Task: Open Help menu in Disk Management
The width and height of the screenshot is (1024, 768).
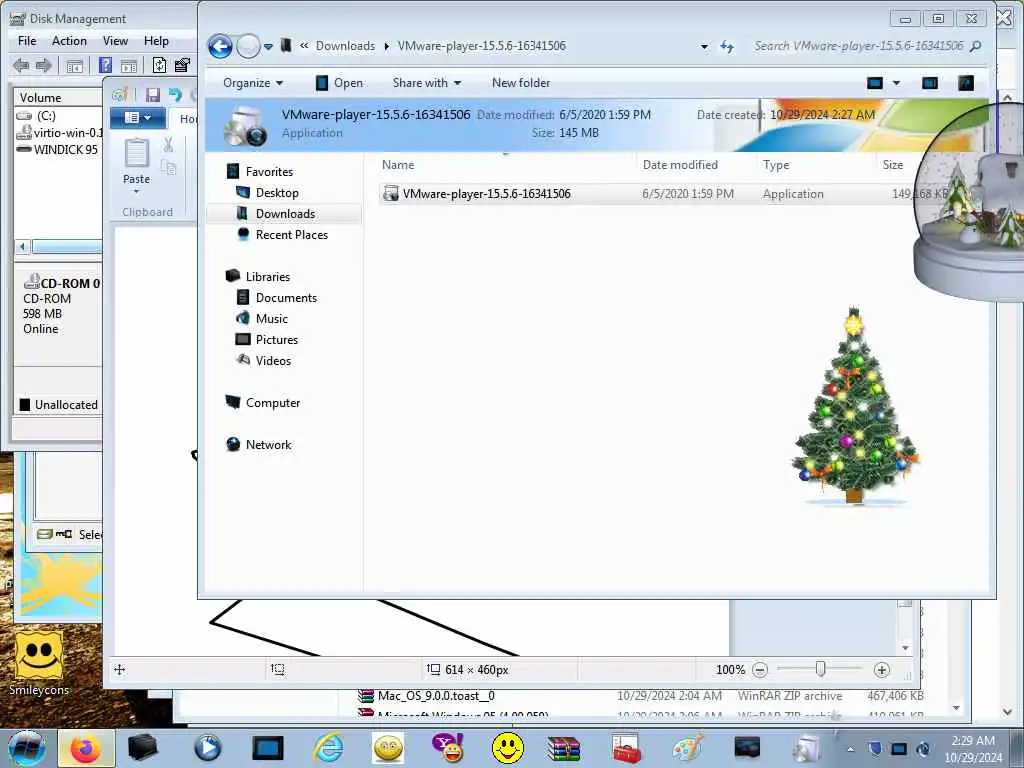Action: [156, 40]
